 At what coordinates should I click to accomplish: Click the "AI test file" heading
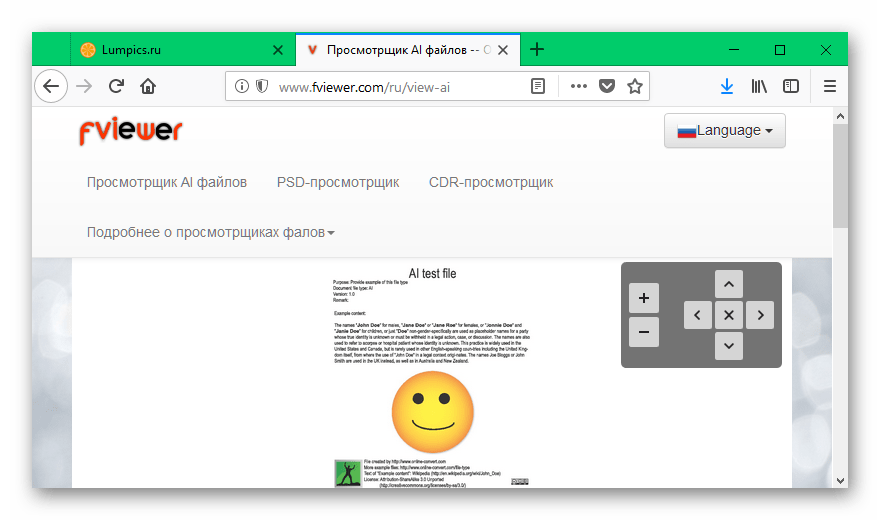pyautogui.click(x=432, y=274)
